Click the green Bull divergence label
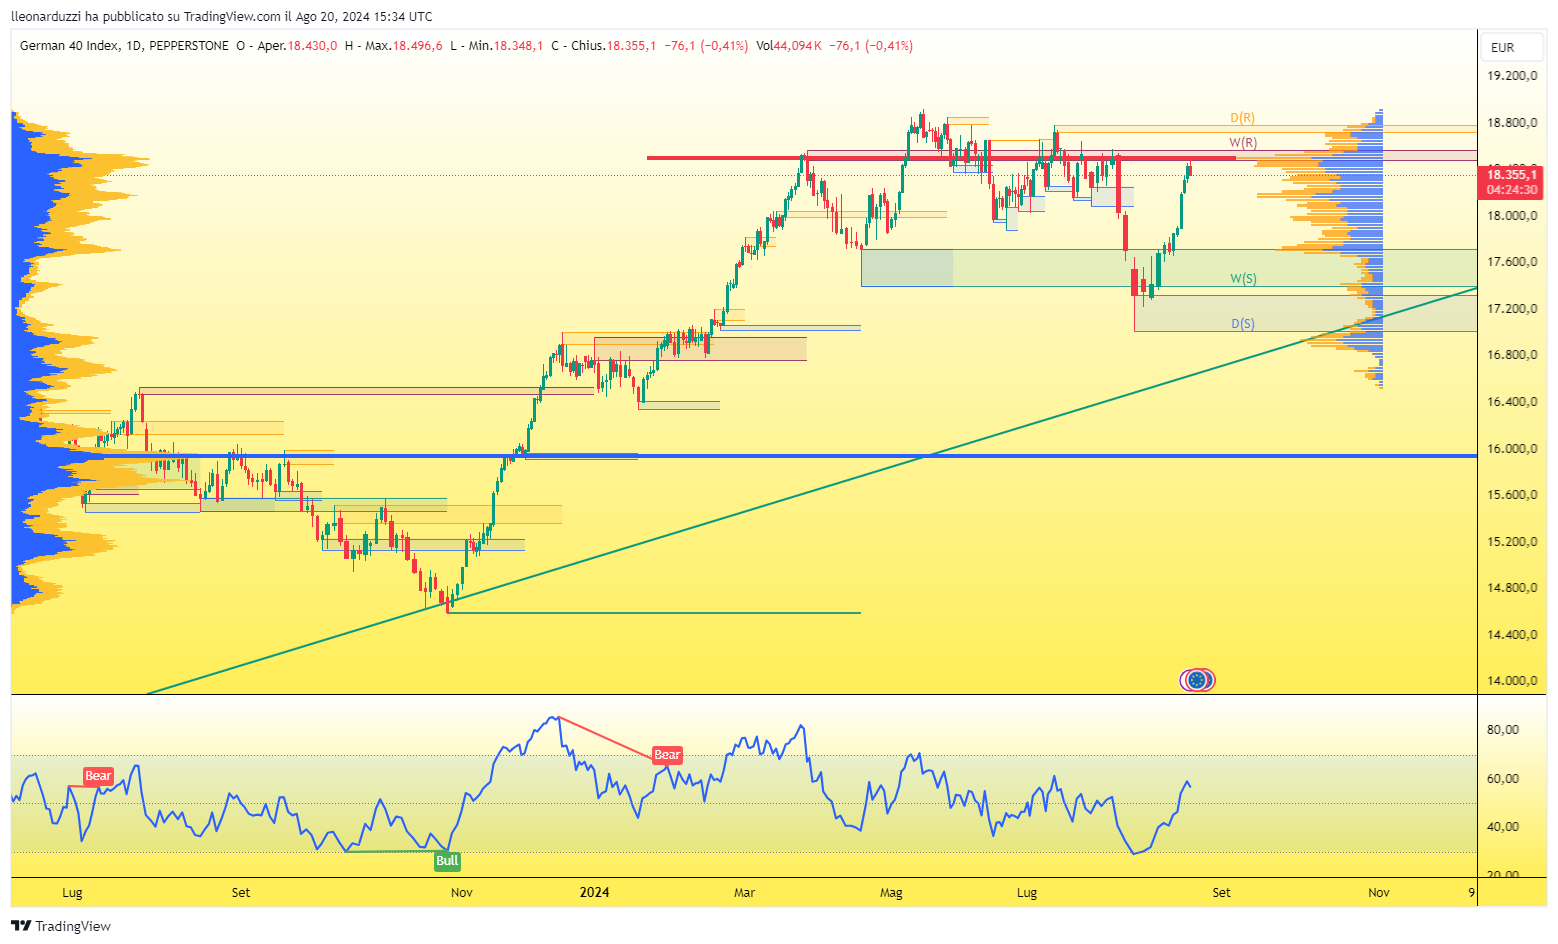 447,861
